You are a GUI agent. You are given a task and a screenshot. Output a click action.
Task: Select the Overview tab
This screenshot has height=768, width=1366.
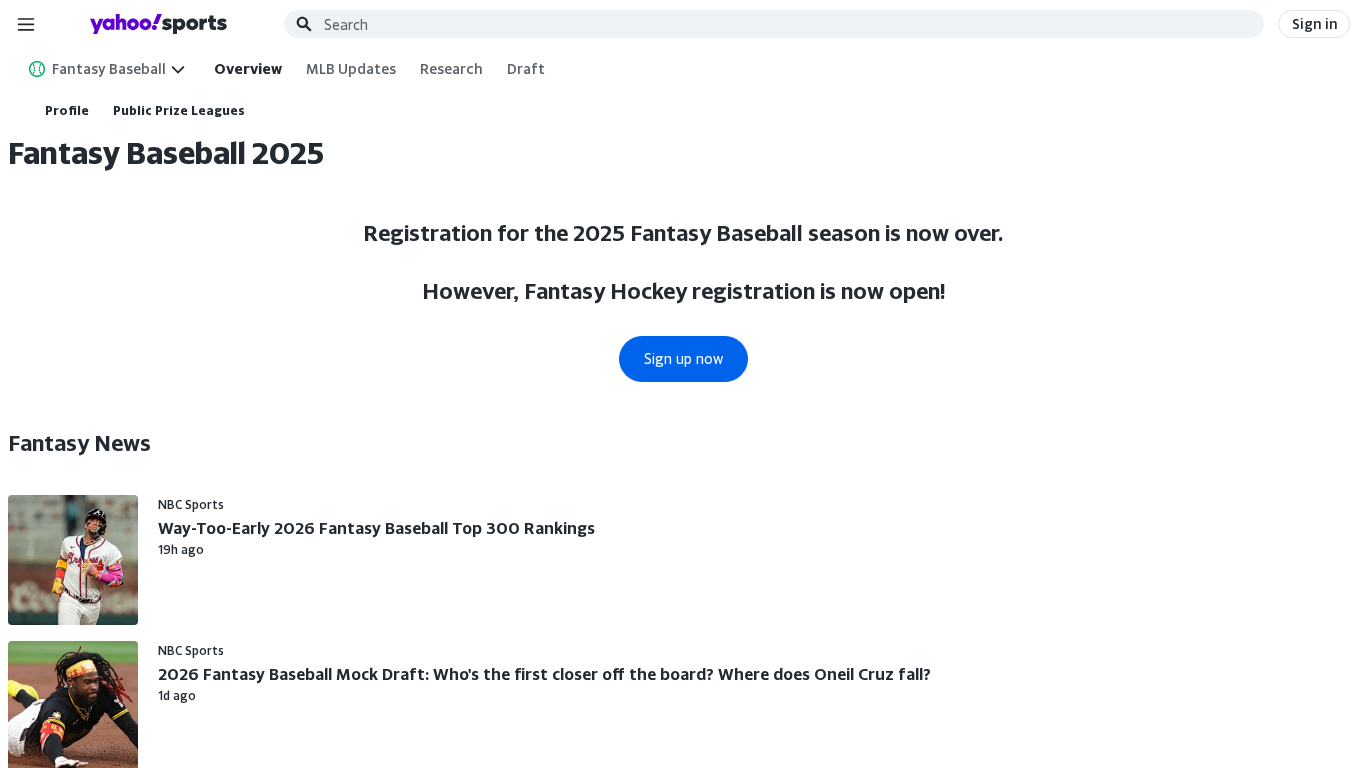248,69
